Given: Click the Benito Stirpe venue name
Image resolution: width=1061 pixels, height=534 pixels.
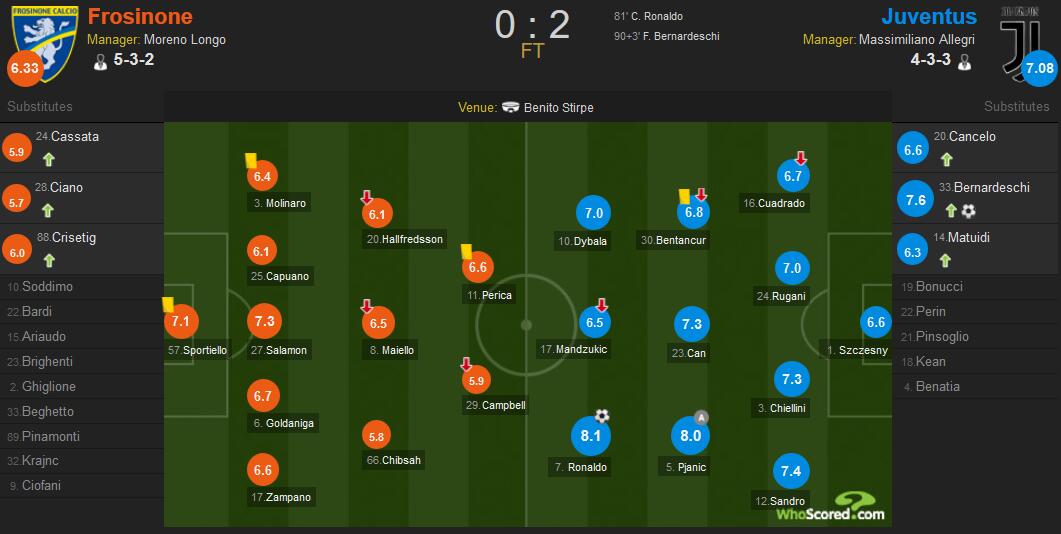Looking at the screenshot, I should coord(558,108).
